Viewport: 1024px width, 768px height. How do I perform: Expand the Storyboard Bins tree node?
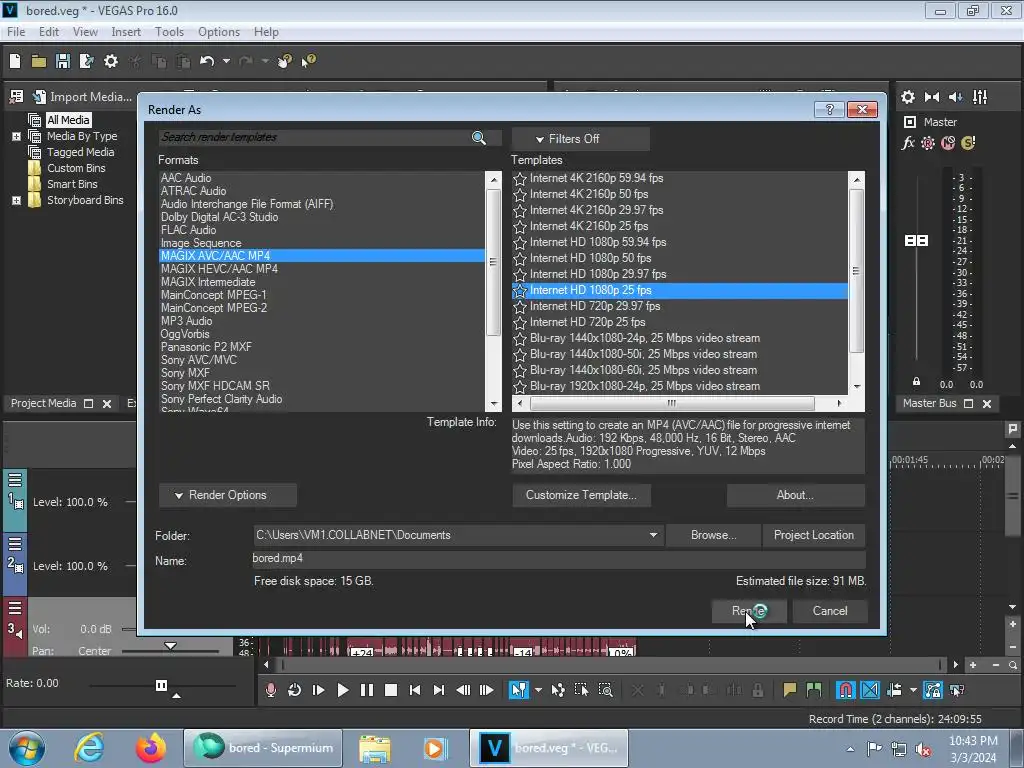click(x=16, y=200)
